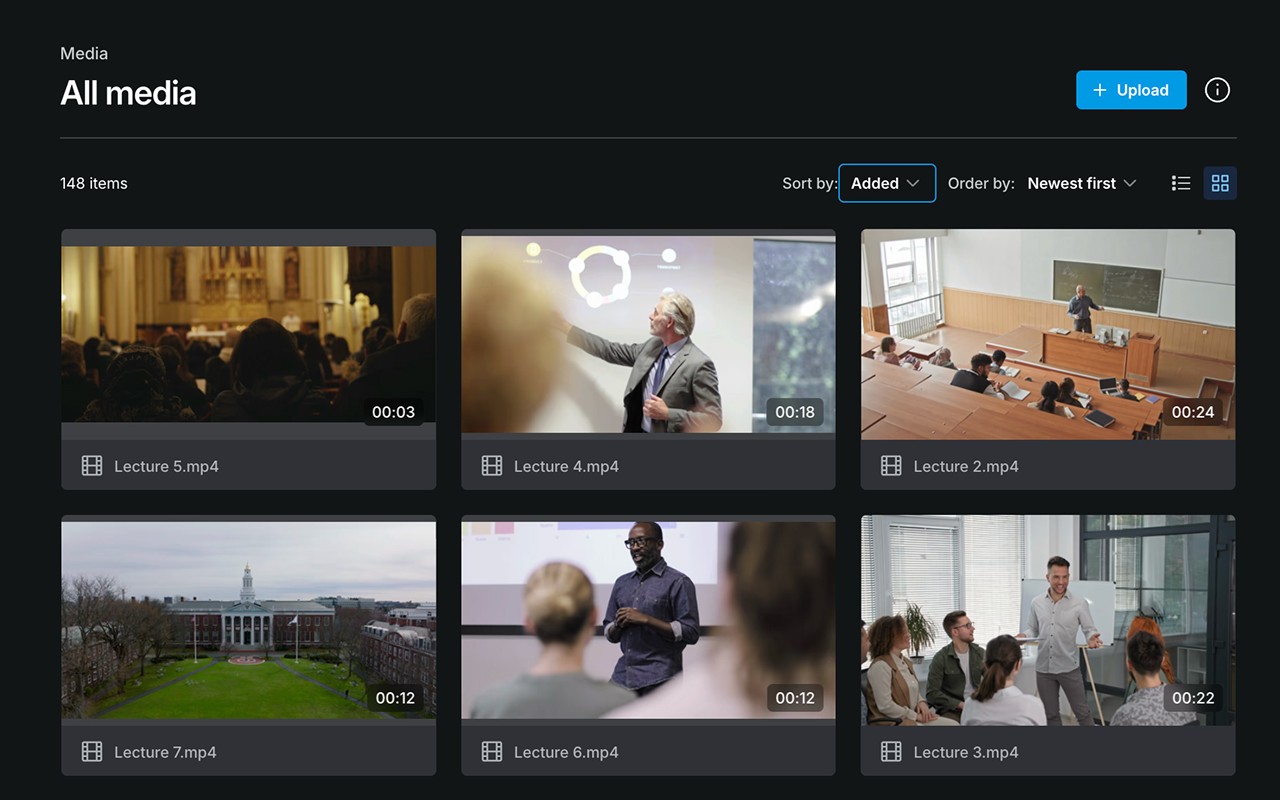Open the Sort by Added dropdown
This screenshot has height=800, width=1280.
click(886, 183)
